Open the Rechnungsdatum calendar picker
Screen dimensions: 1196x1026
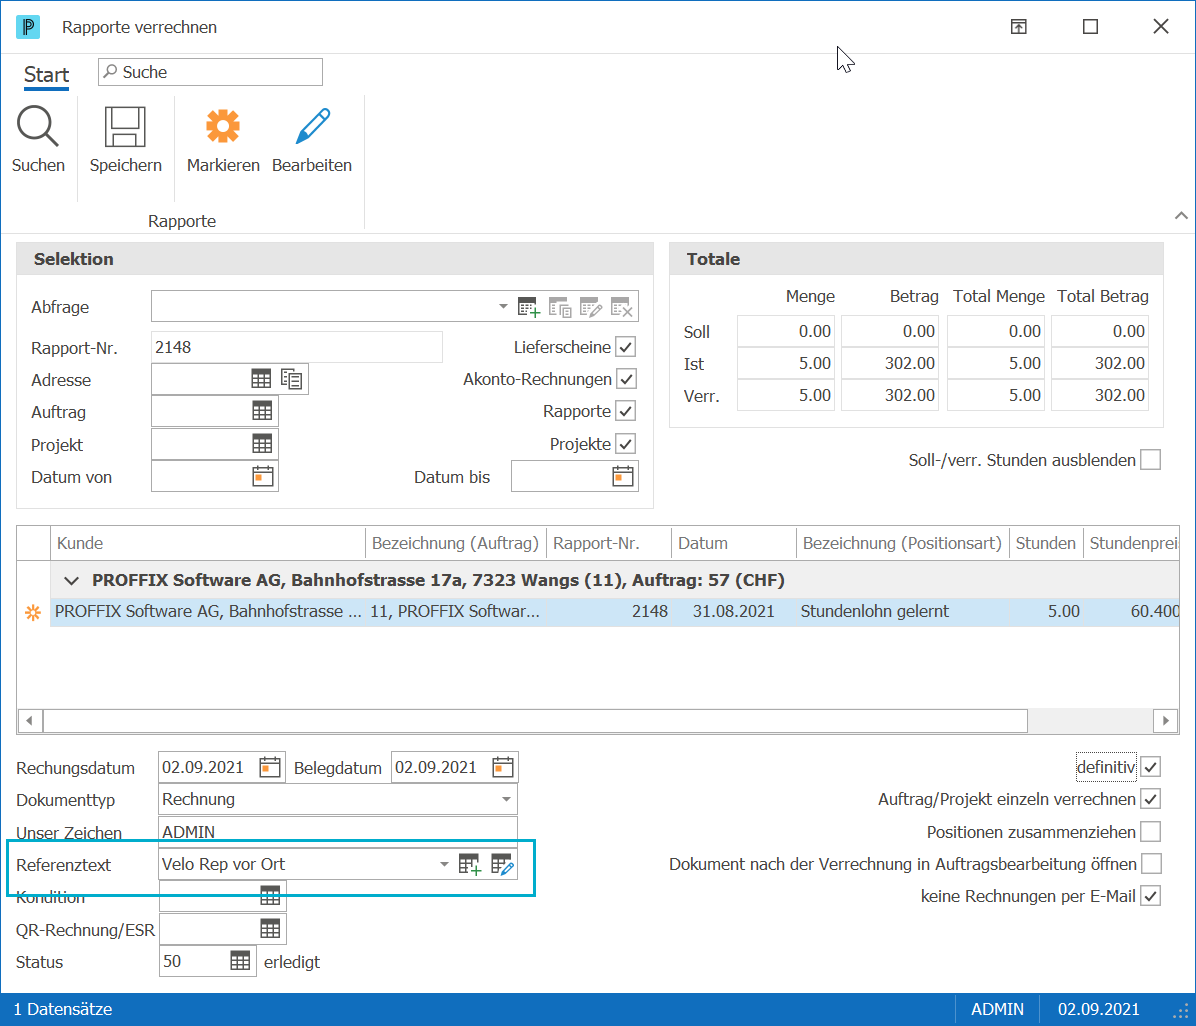[269, 767]
